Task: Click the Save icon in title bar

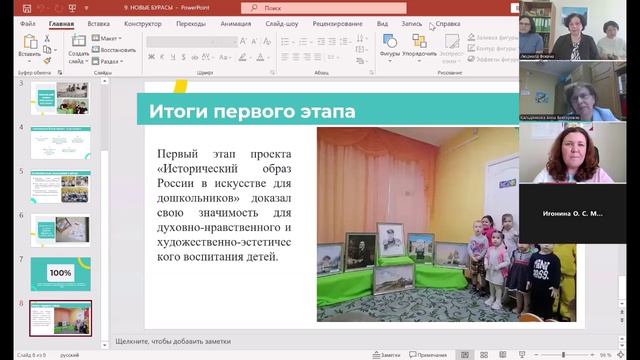Action: 27,8
